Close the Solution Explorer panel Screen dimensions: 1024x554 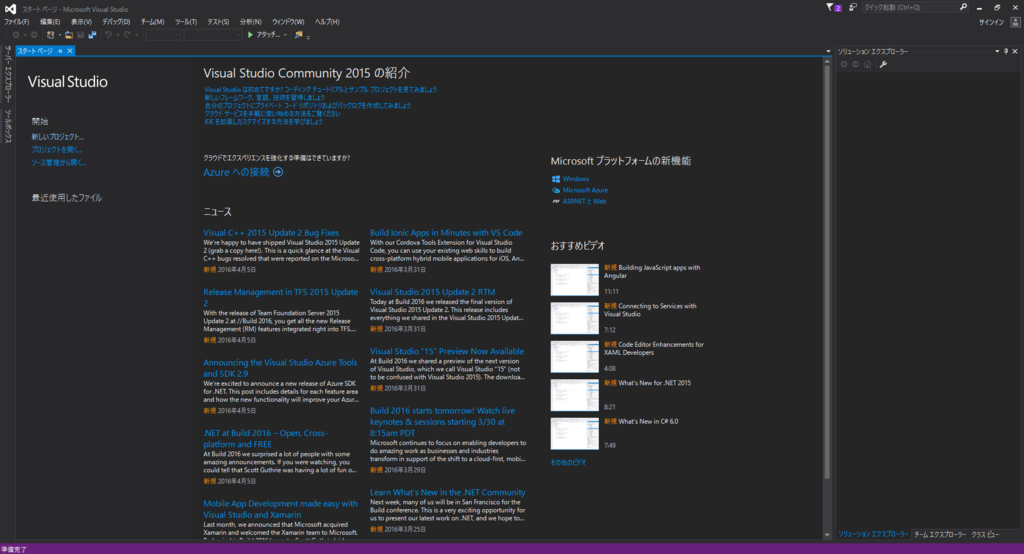click(x=1015, y=51)
